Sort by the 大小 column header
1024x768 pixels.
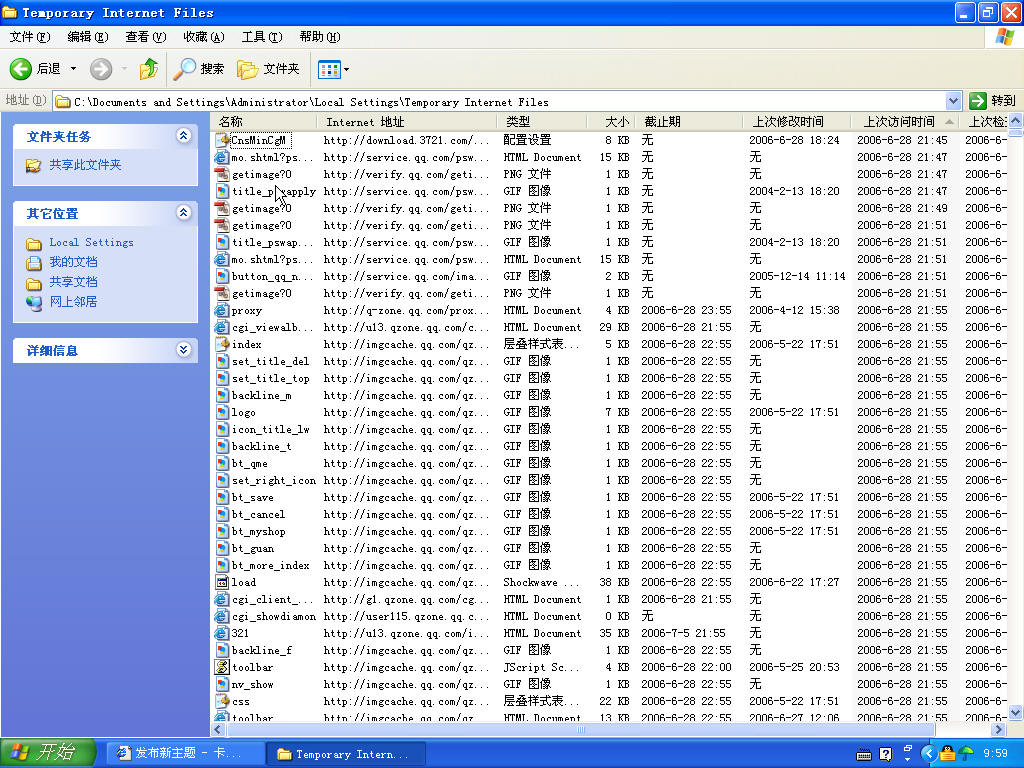click(x=611, y=121)
